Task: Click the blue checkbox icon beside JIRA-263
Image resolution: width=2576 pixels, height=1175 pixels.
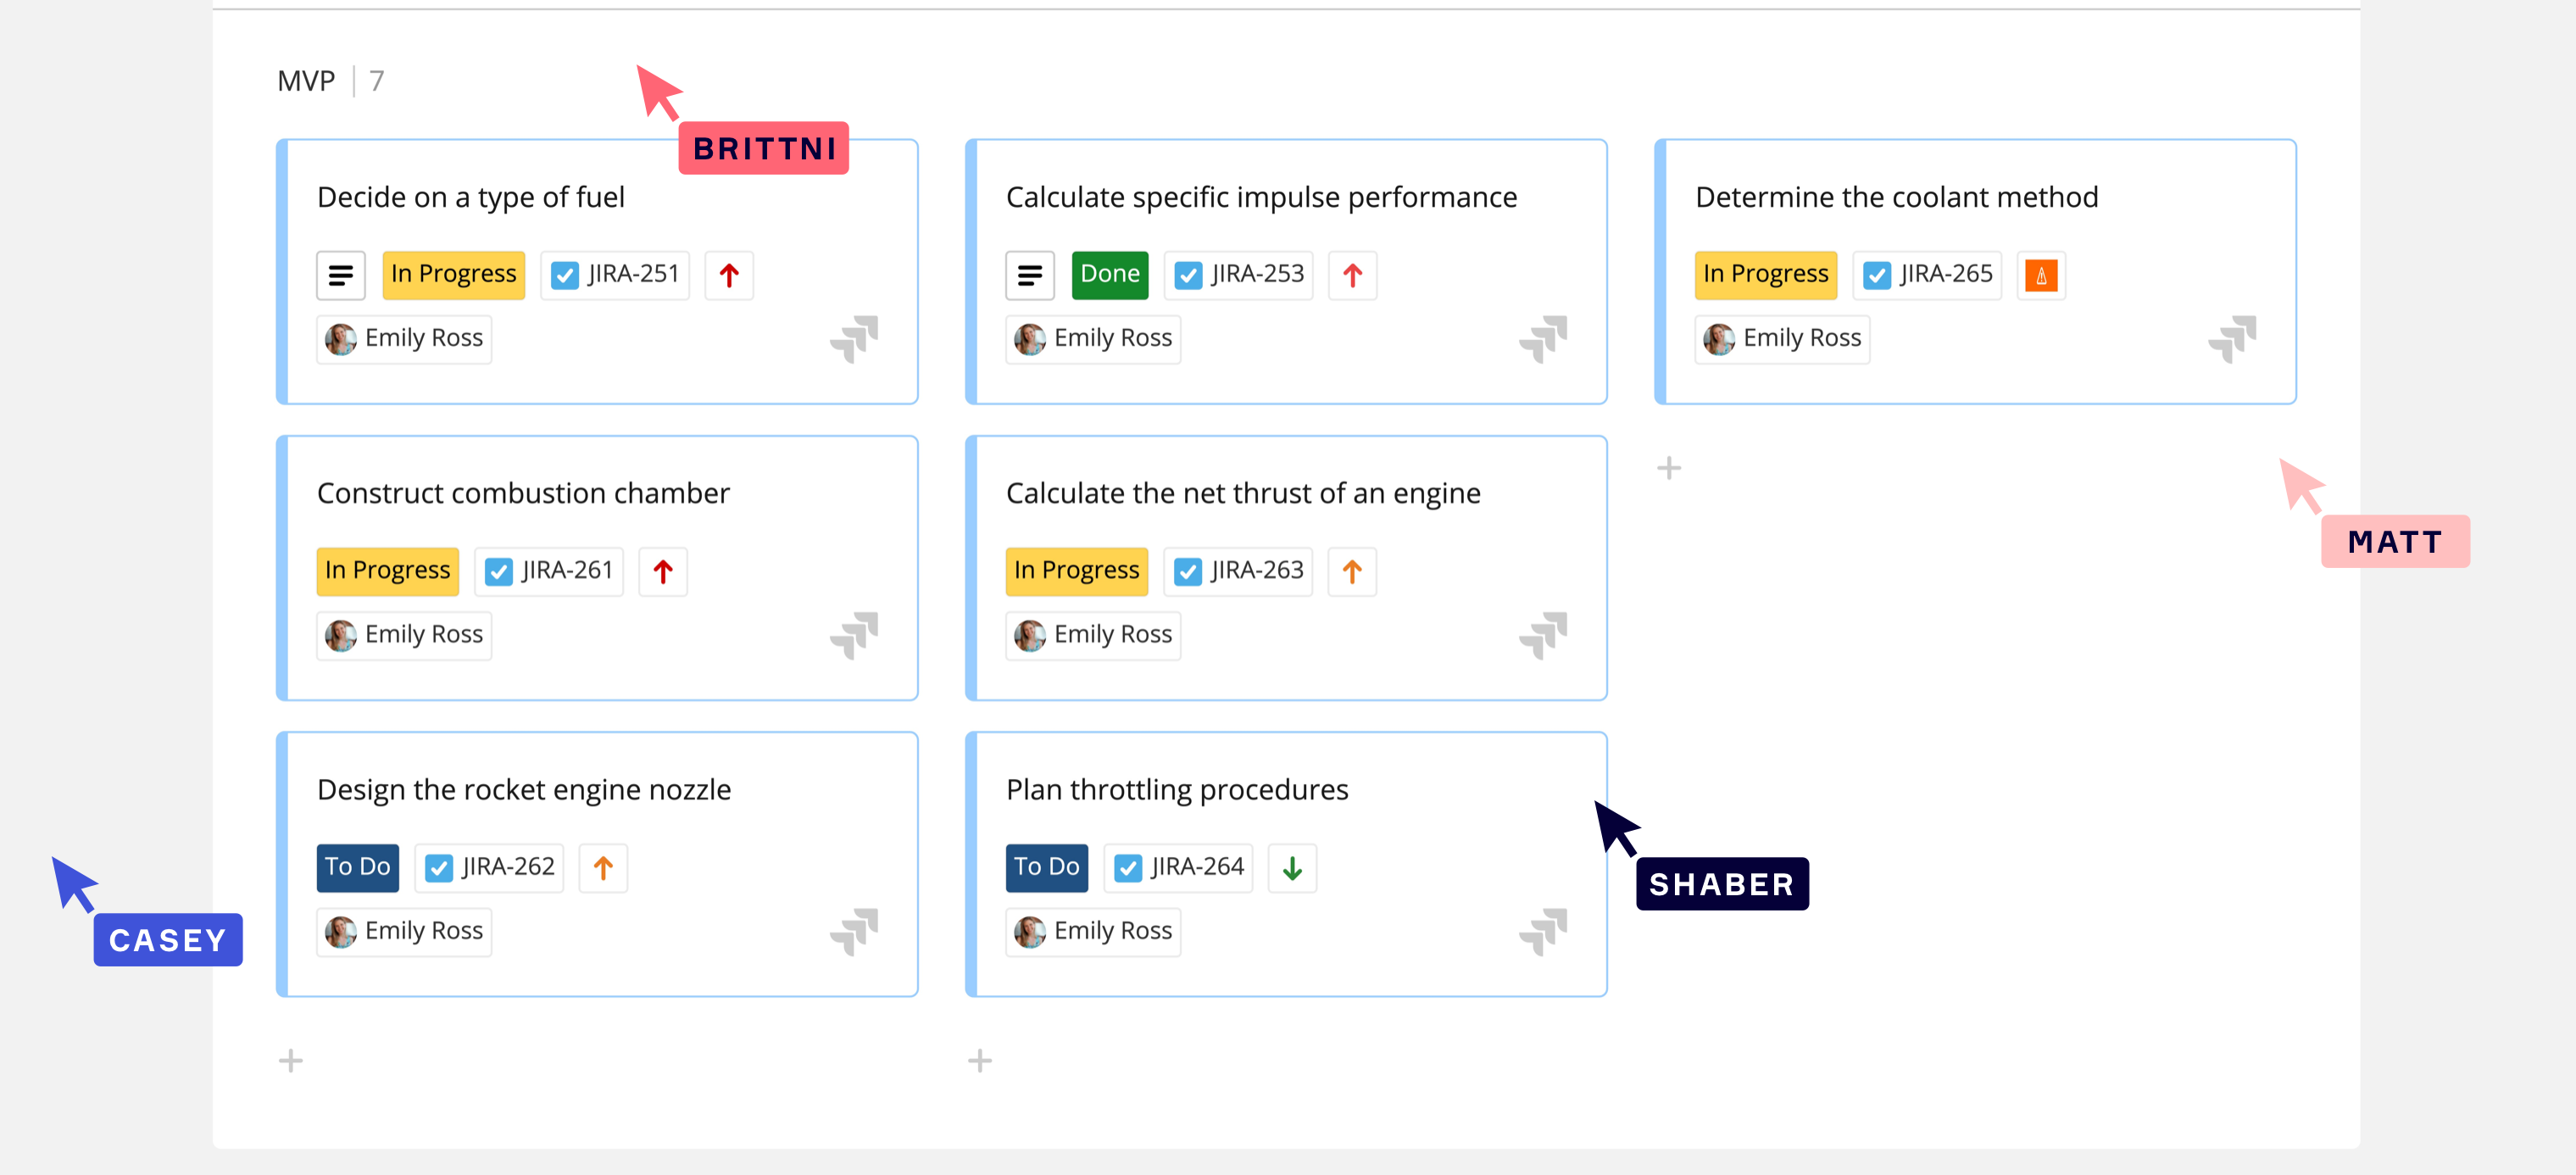Action: coord(1188,571)
